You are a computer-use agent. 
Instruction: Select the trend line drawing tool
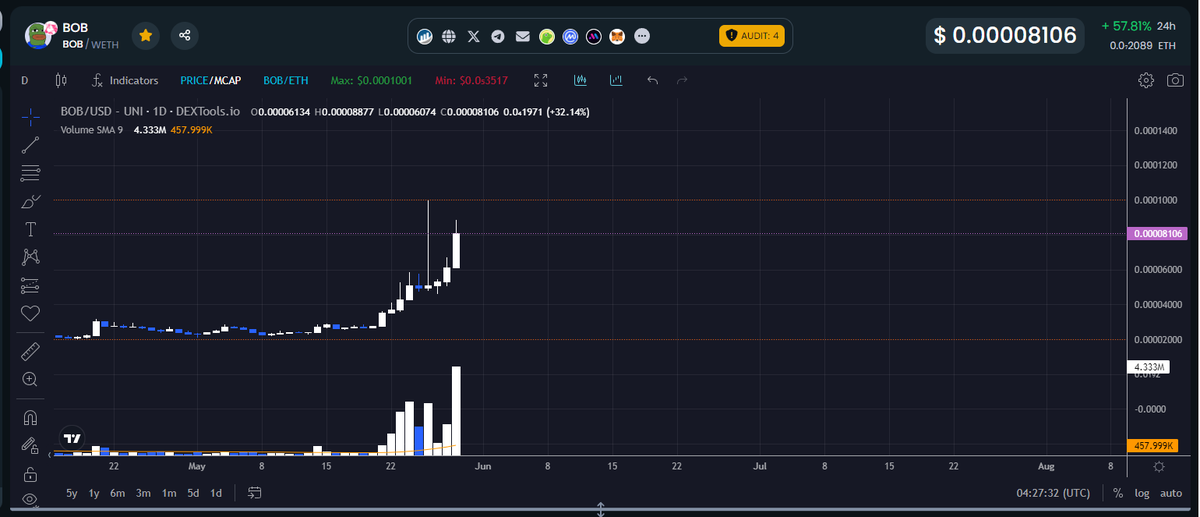[30, 145]
